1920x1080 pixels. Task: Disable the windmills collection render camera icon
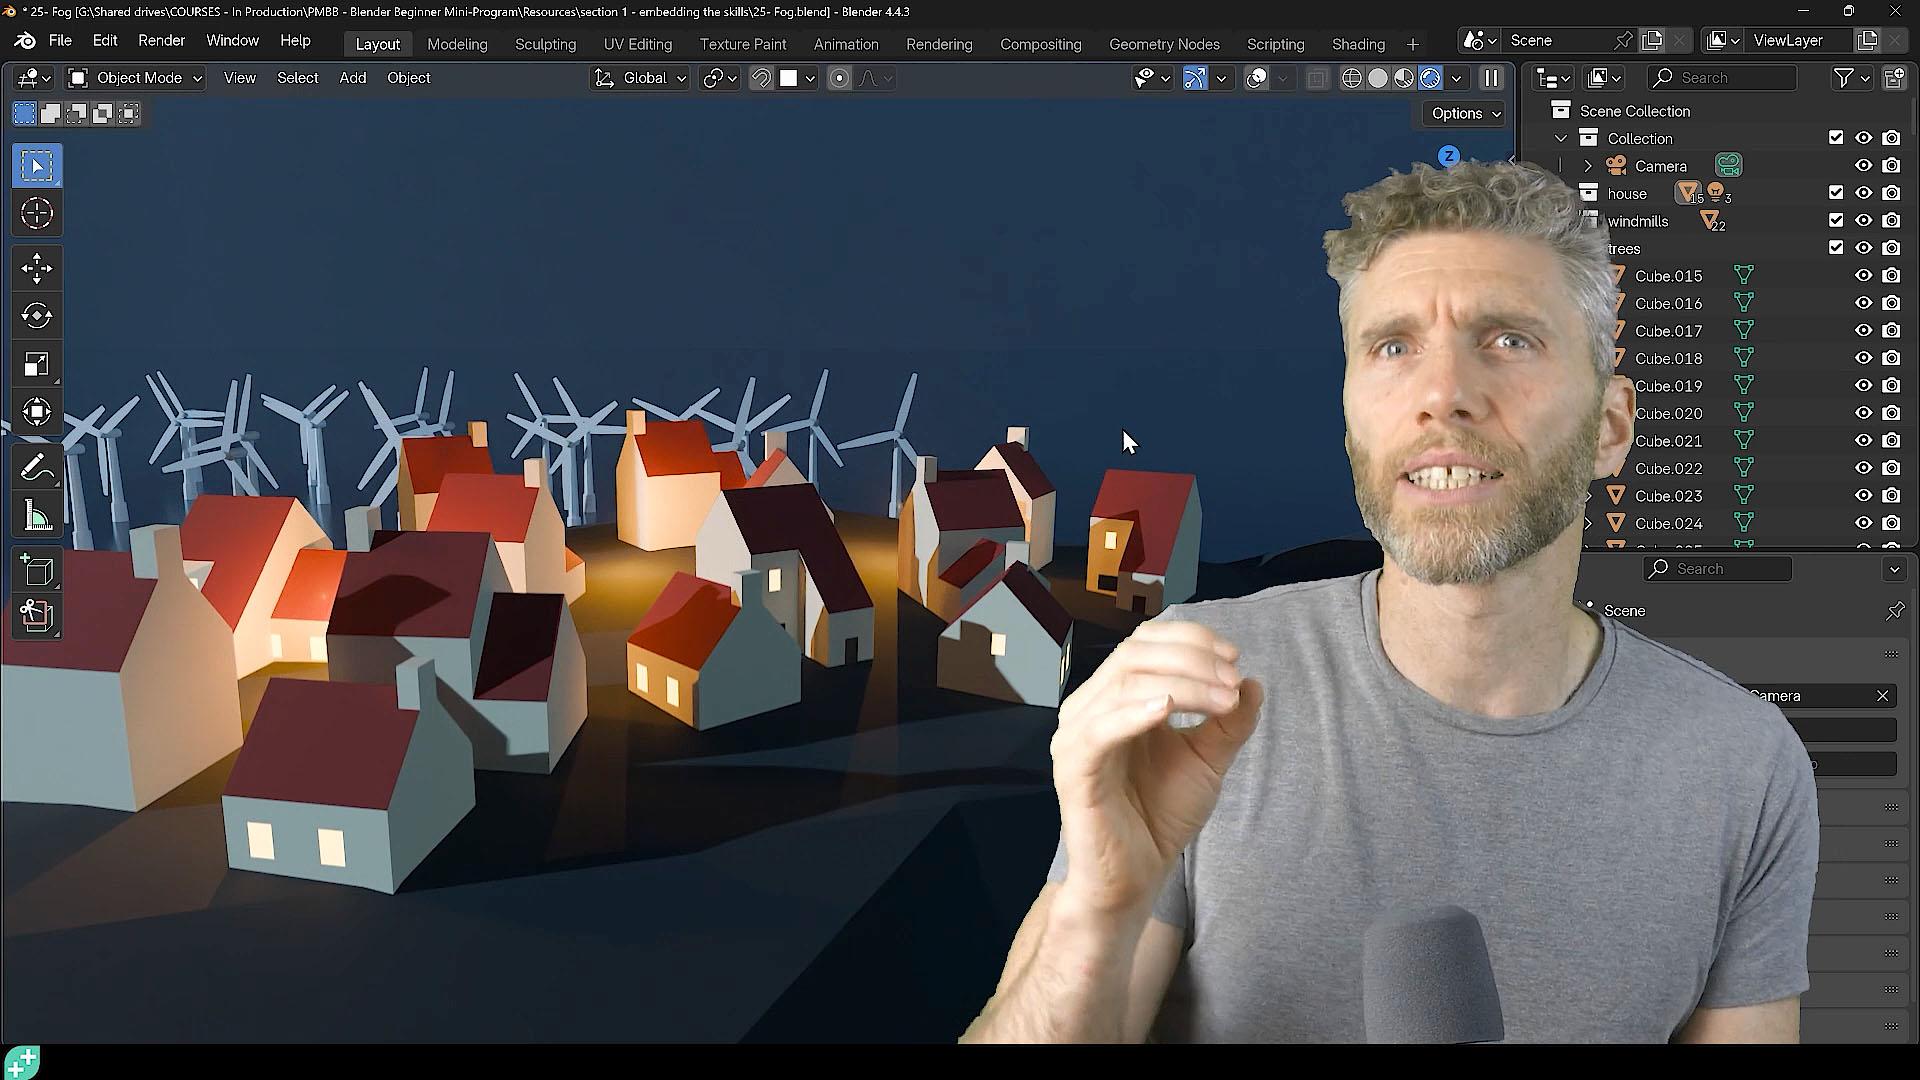point(1891,221)
